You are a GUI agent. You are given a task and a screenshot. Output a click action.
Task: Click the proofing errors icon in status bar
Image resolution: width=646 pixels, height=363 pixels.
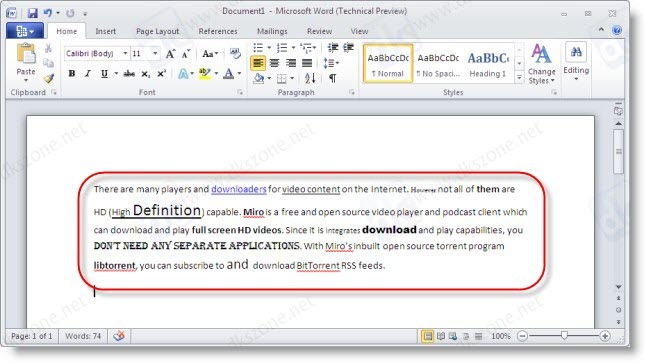coord(119,336)
